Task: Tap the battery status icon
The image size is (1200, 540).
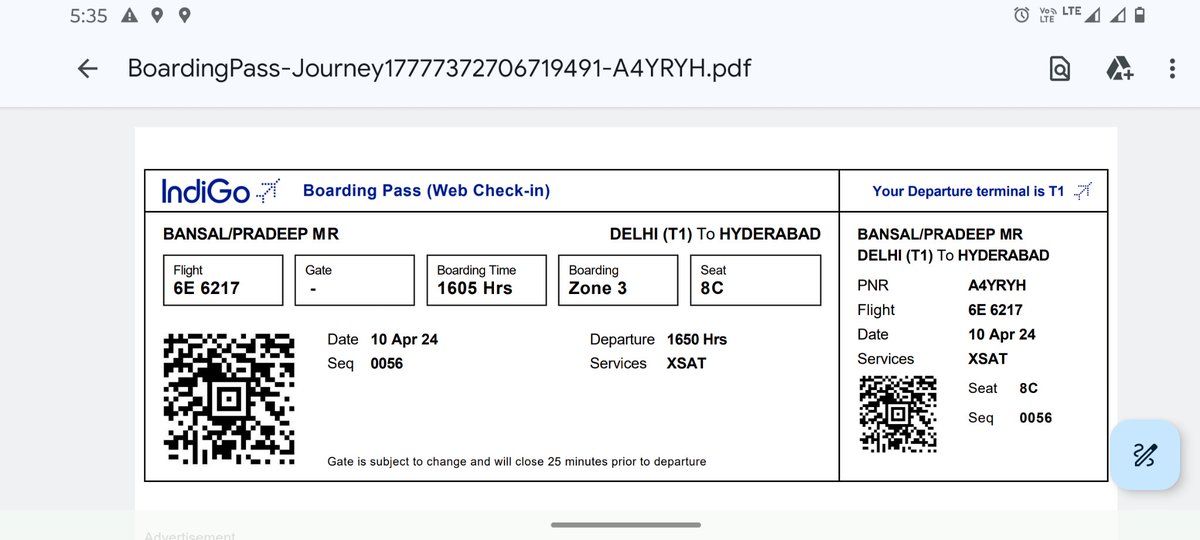Action: (1140, 15)
